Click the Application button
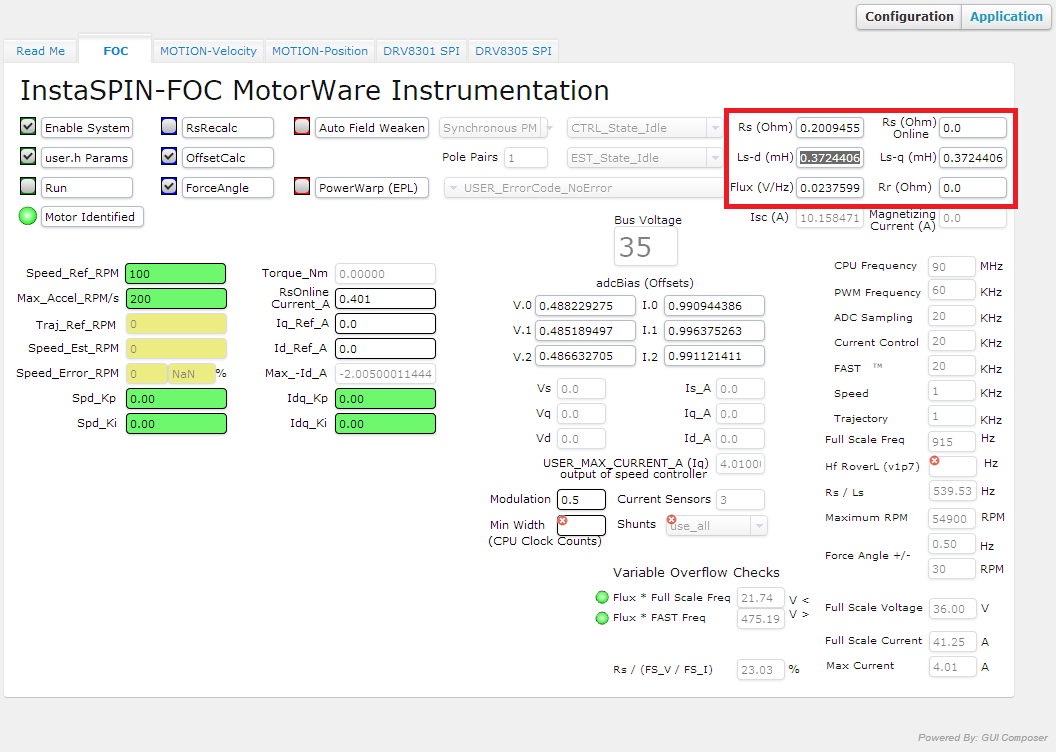 click(1006, 17)
